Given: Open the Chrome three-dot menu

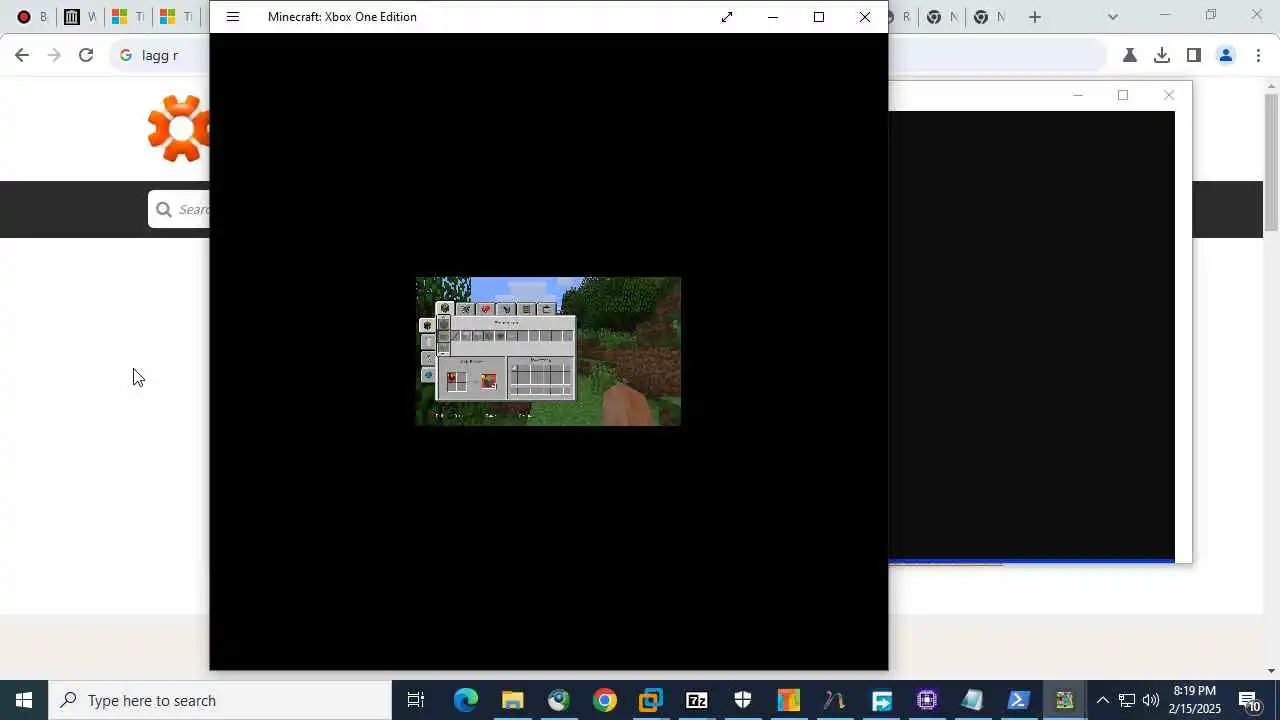Looking at the screenshot, I should (x=1258, y=55).
